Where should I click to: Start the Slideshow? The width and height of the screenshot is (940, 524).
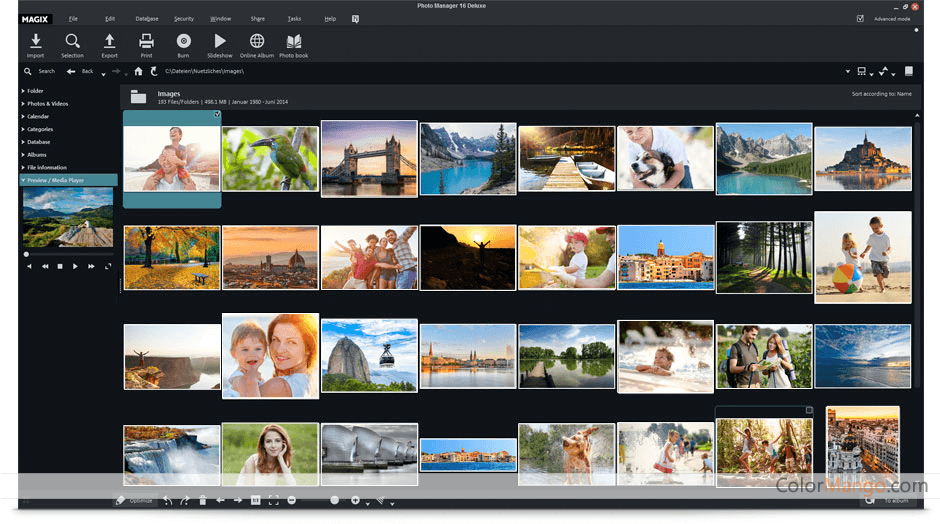219,43
